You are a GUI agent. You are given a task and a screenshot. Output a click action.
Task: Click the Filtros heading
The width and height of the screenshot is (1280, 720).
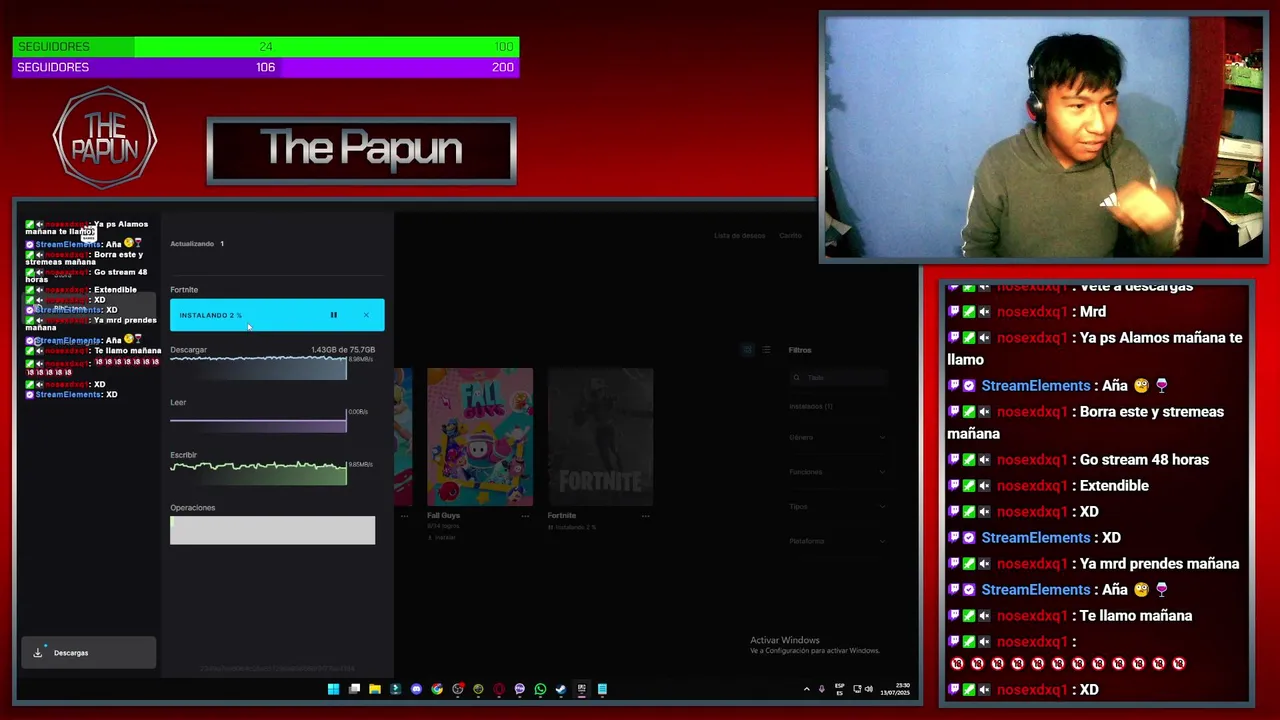coord(800,350)
